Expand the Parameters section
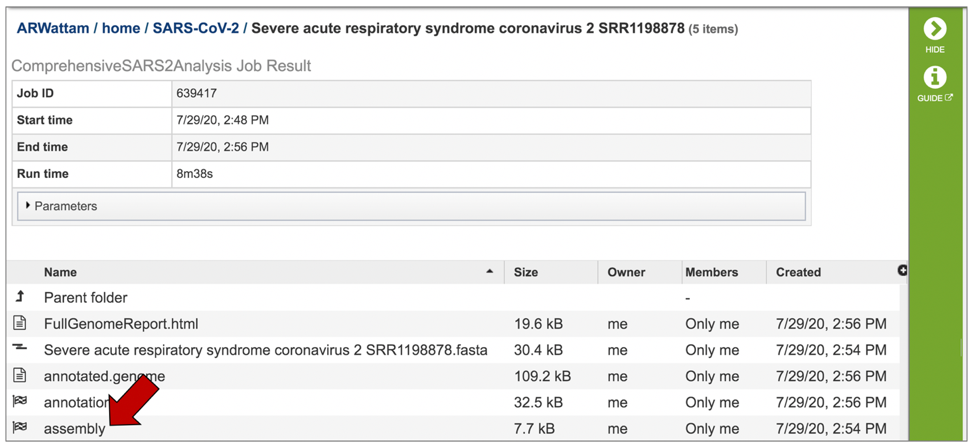The height and width of the screenshot is (447, 974). [28, 206]
